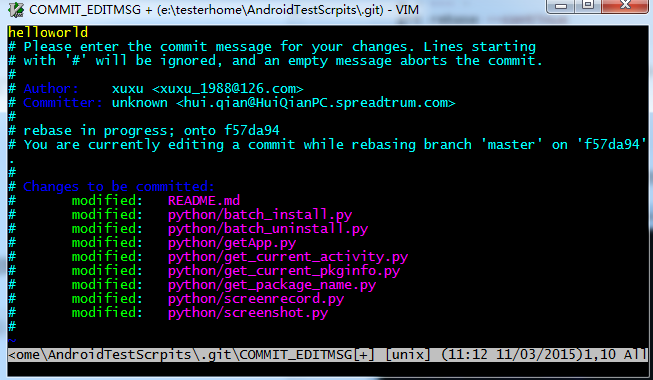The width and height of the screenshot is (653, 380).
Task: Click python/screenrecord.py entry
Action: tap(256, 299)
